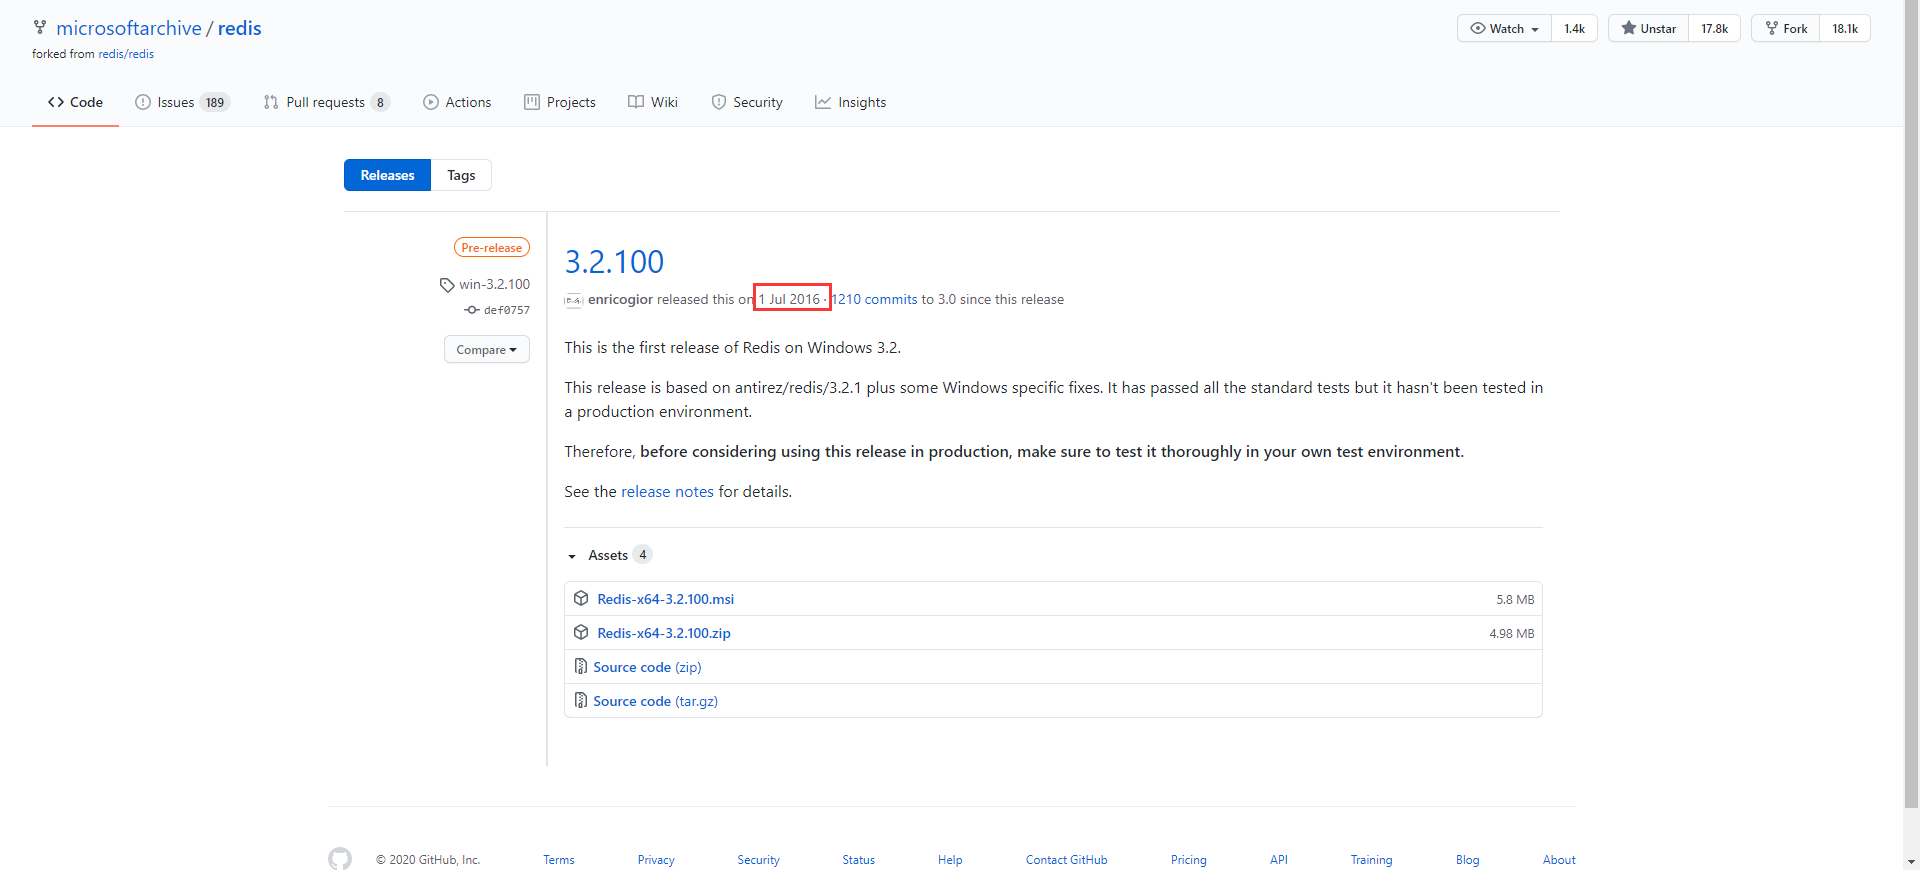The width and height of the screenshot is (1920, 870).
Task: Go to the Actions tab
Action: (x=457, y=102)
